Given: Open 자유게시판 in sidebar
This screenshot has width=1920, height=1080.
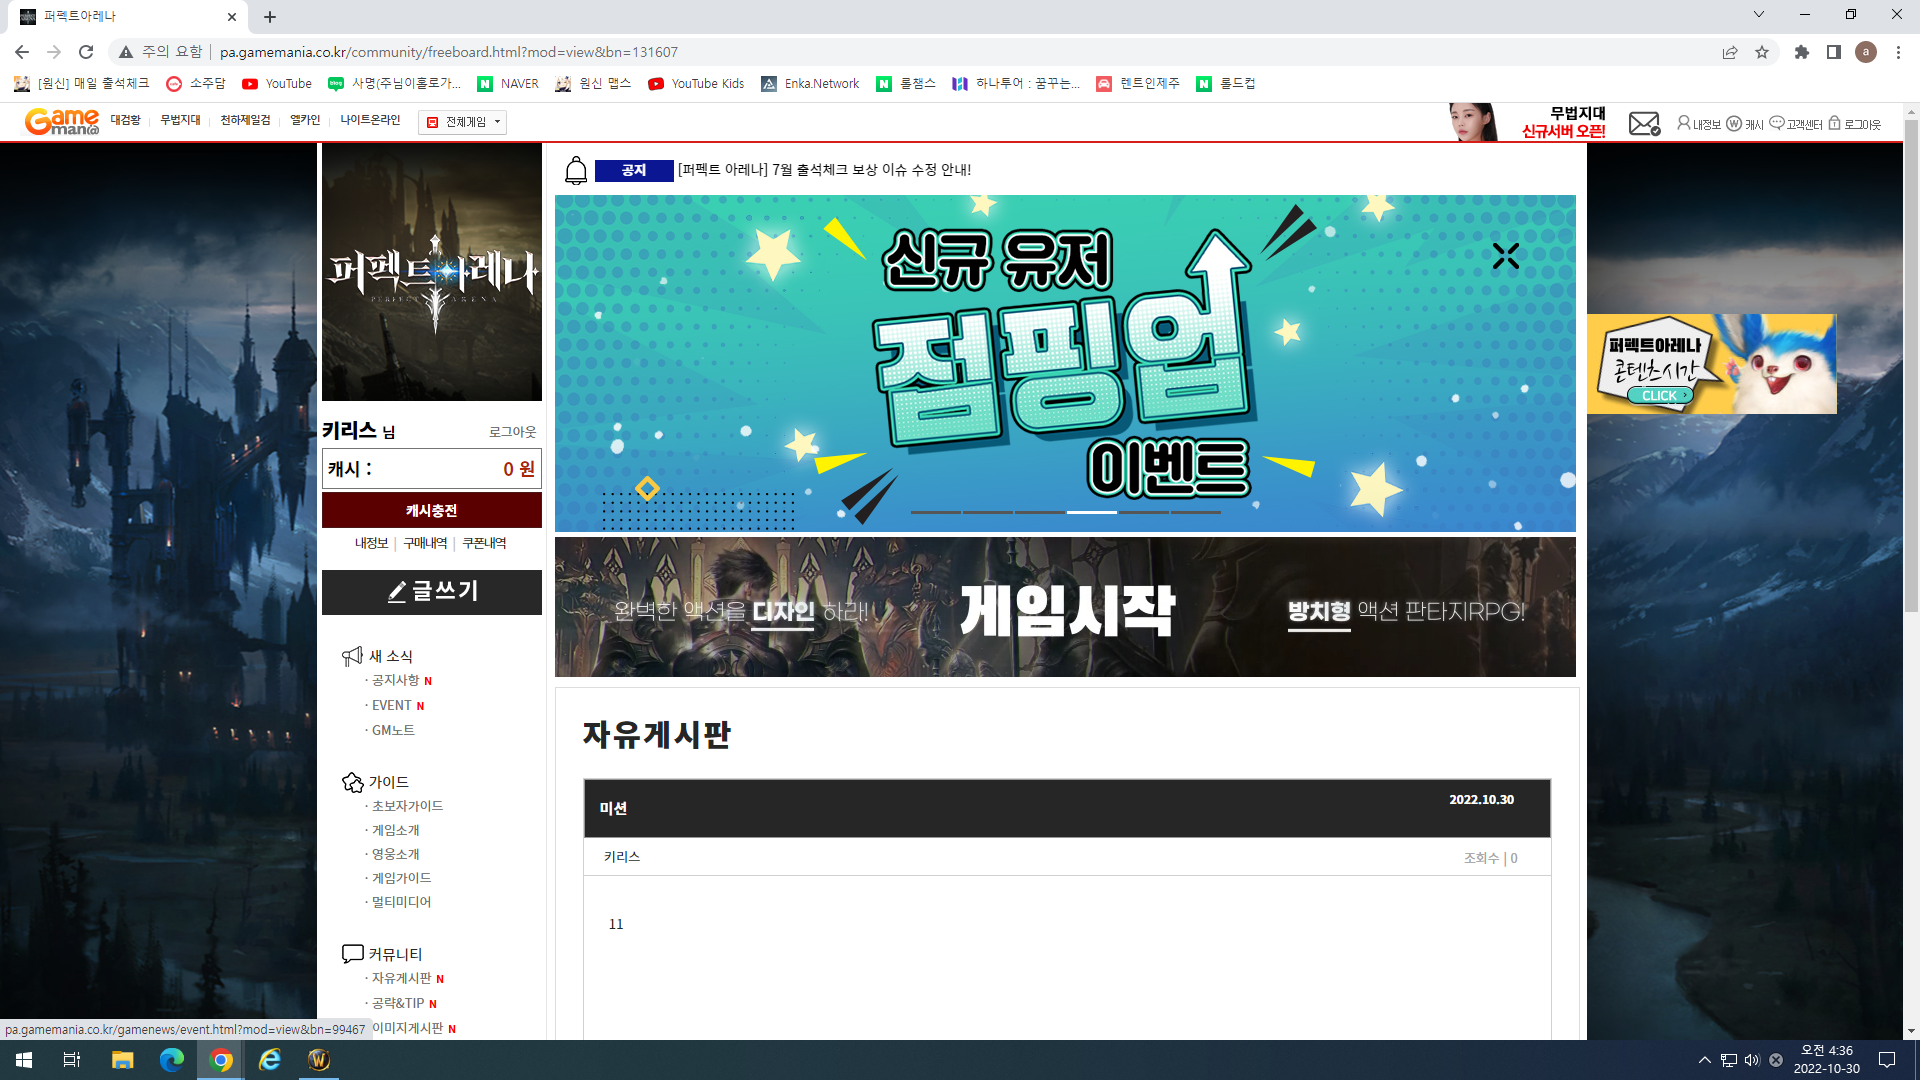Looking at the screenshot, I should pos(401,978).
